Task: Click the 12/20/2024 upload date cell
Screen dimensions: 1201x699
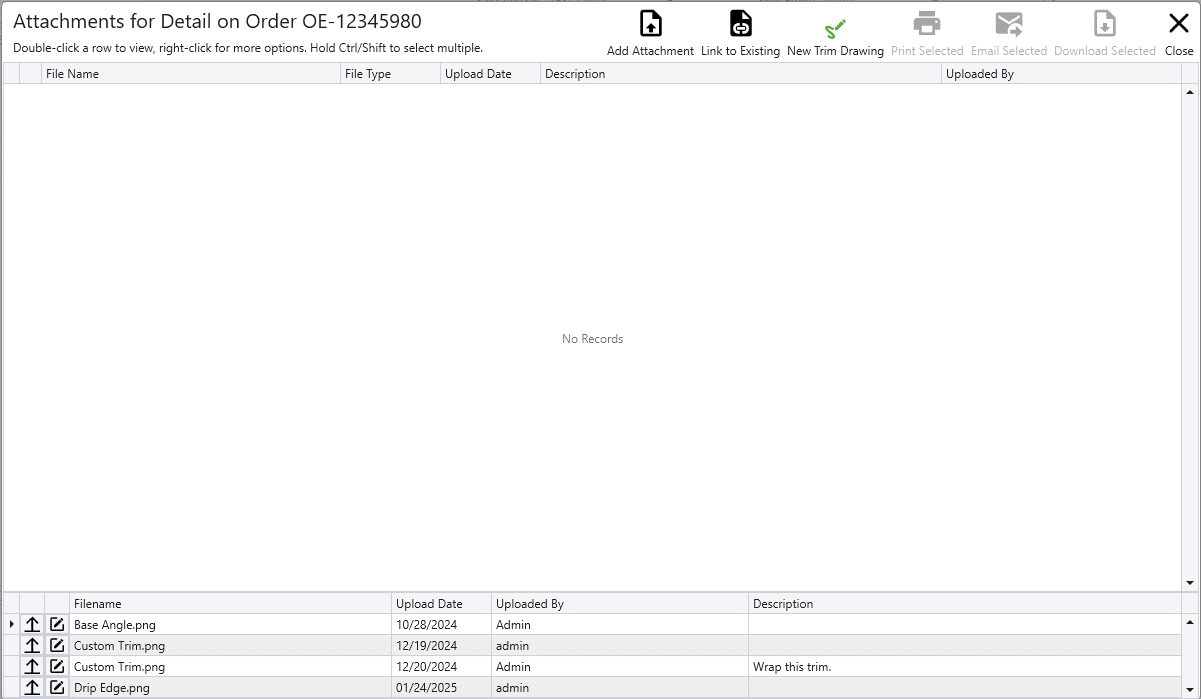Action: [x=442, y=667]
